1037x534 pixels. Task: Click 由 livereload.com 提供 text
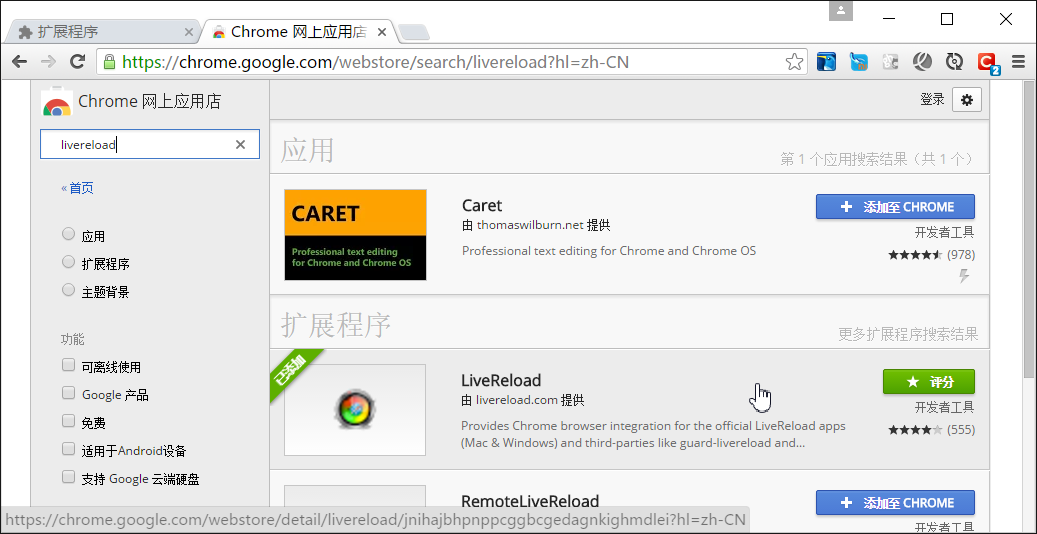522,400
